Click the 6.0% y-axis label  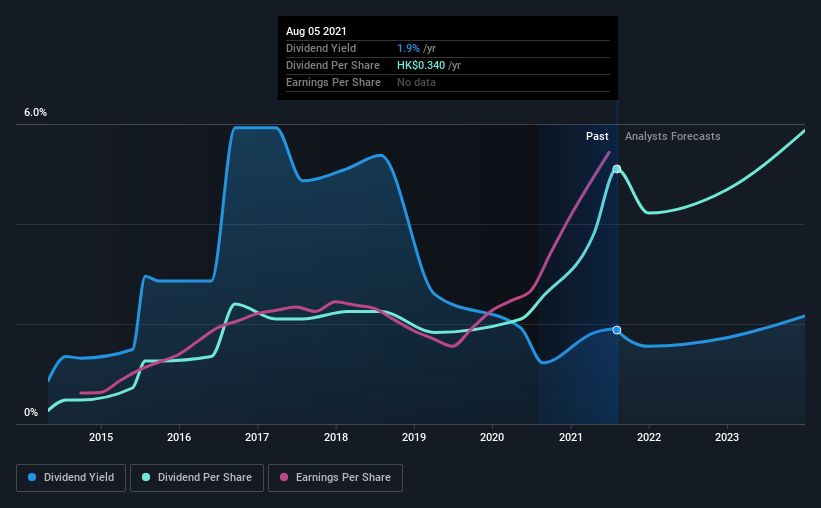pos(35,113)
